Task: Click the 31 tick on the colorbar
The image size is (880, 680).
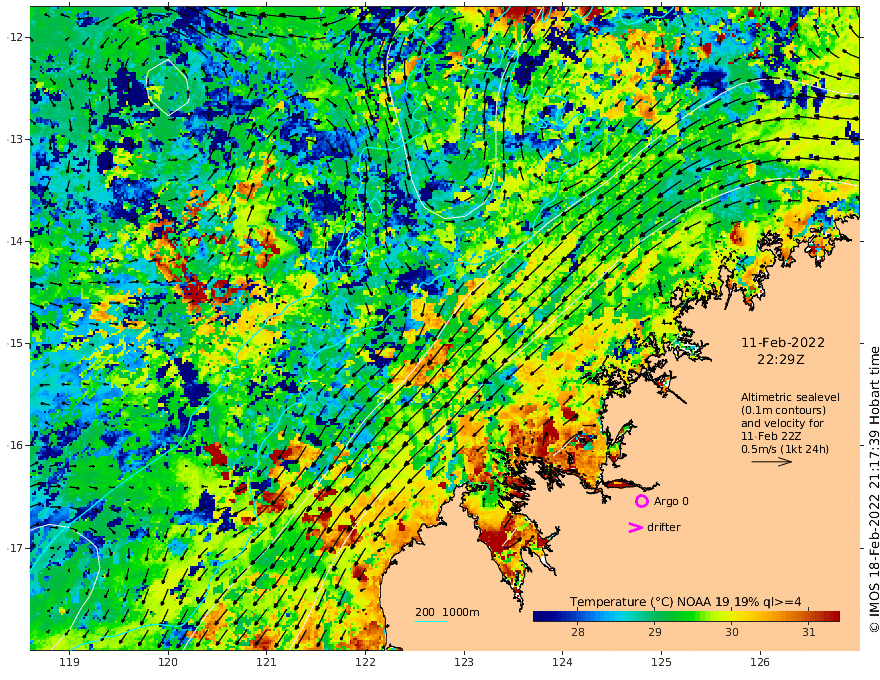Action: (808, 632)
